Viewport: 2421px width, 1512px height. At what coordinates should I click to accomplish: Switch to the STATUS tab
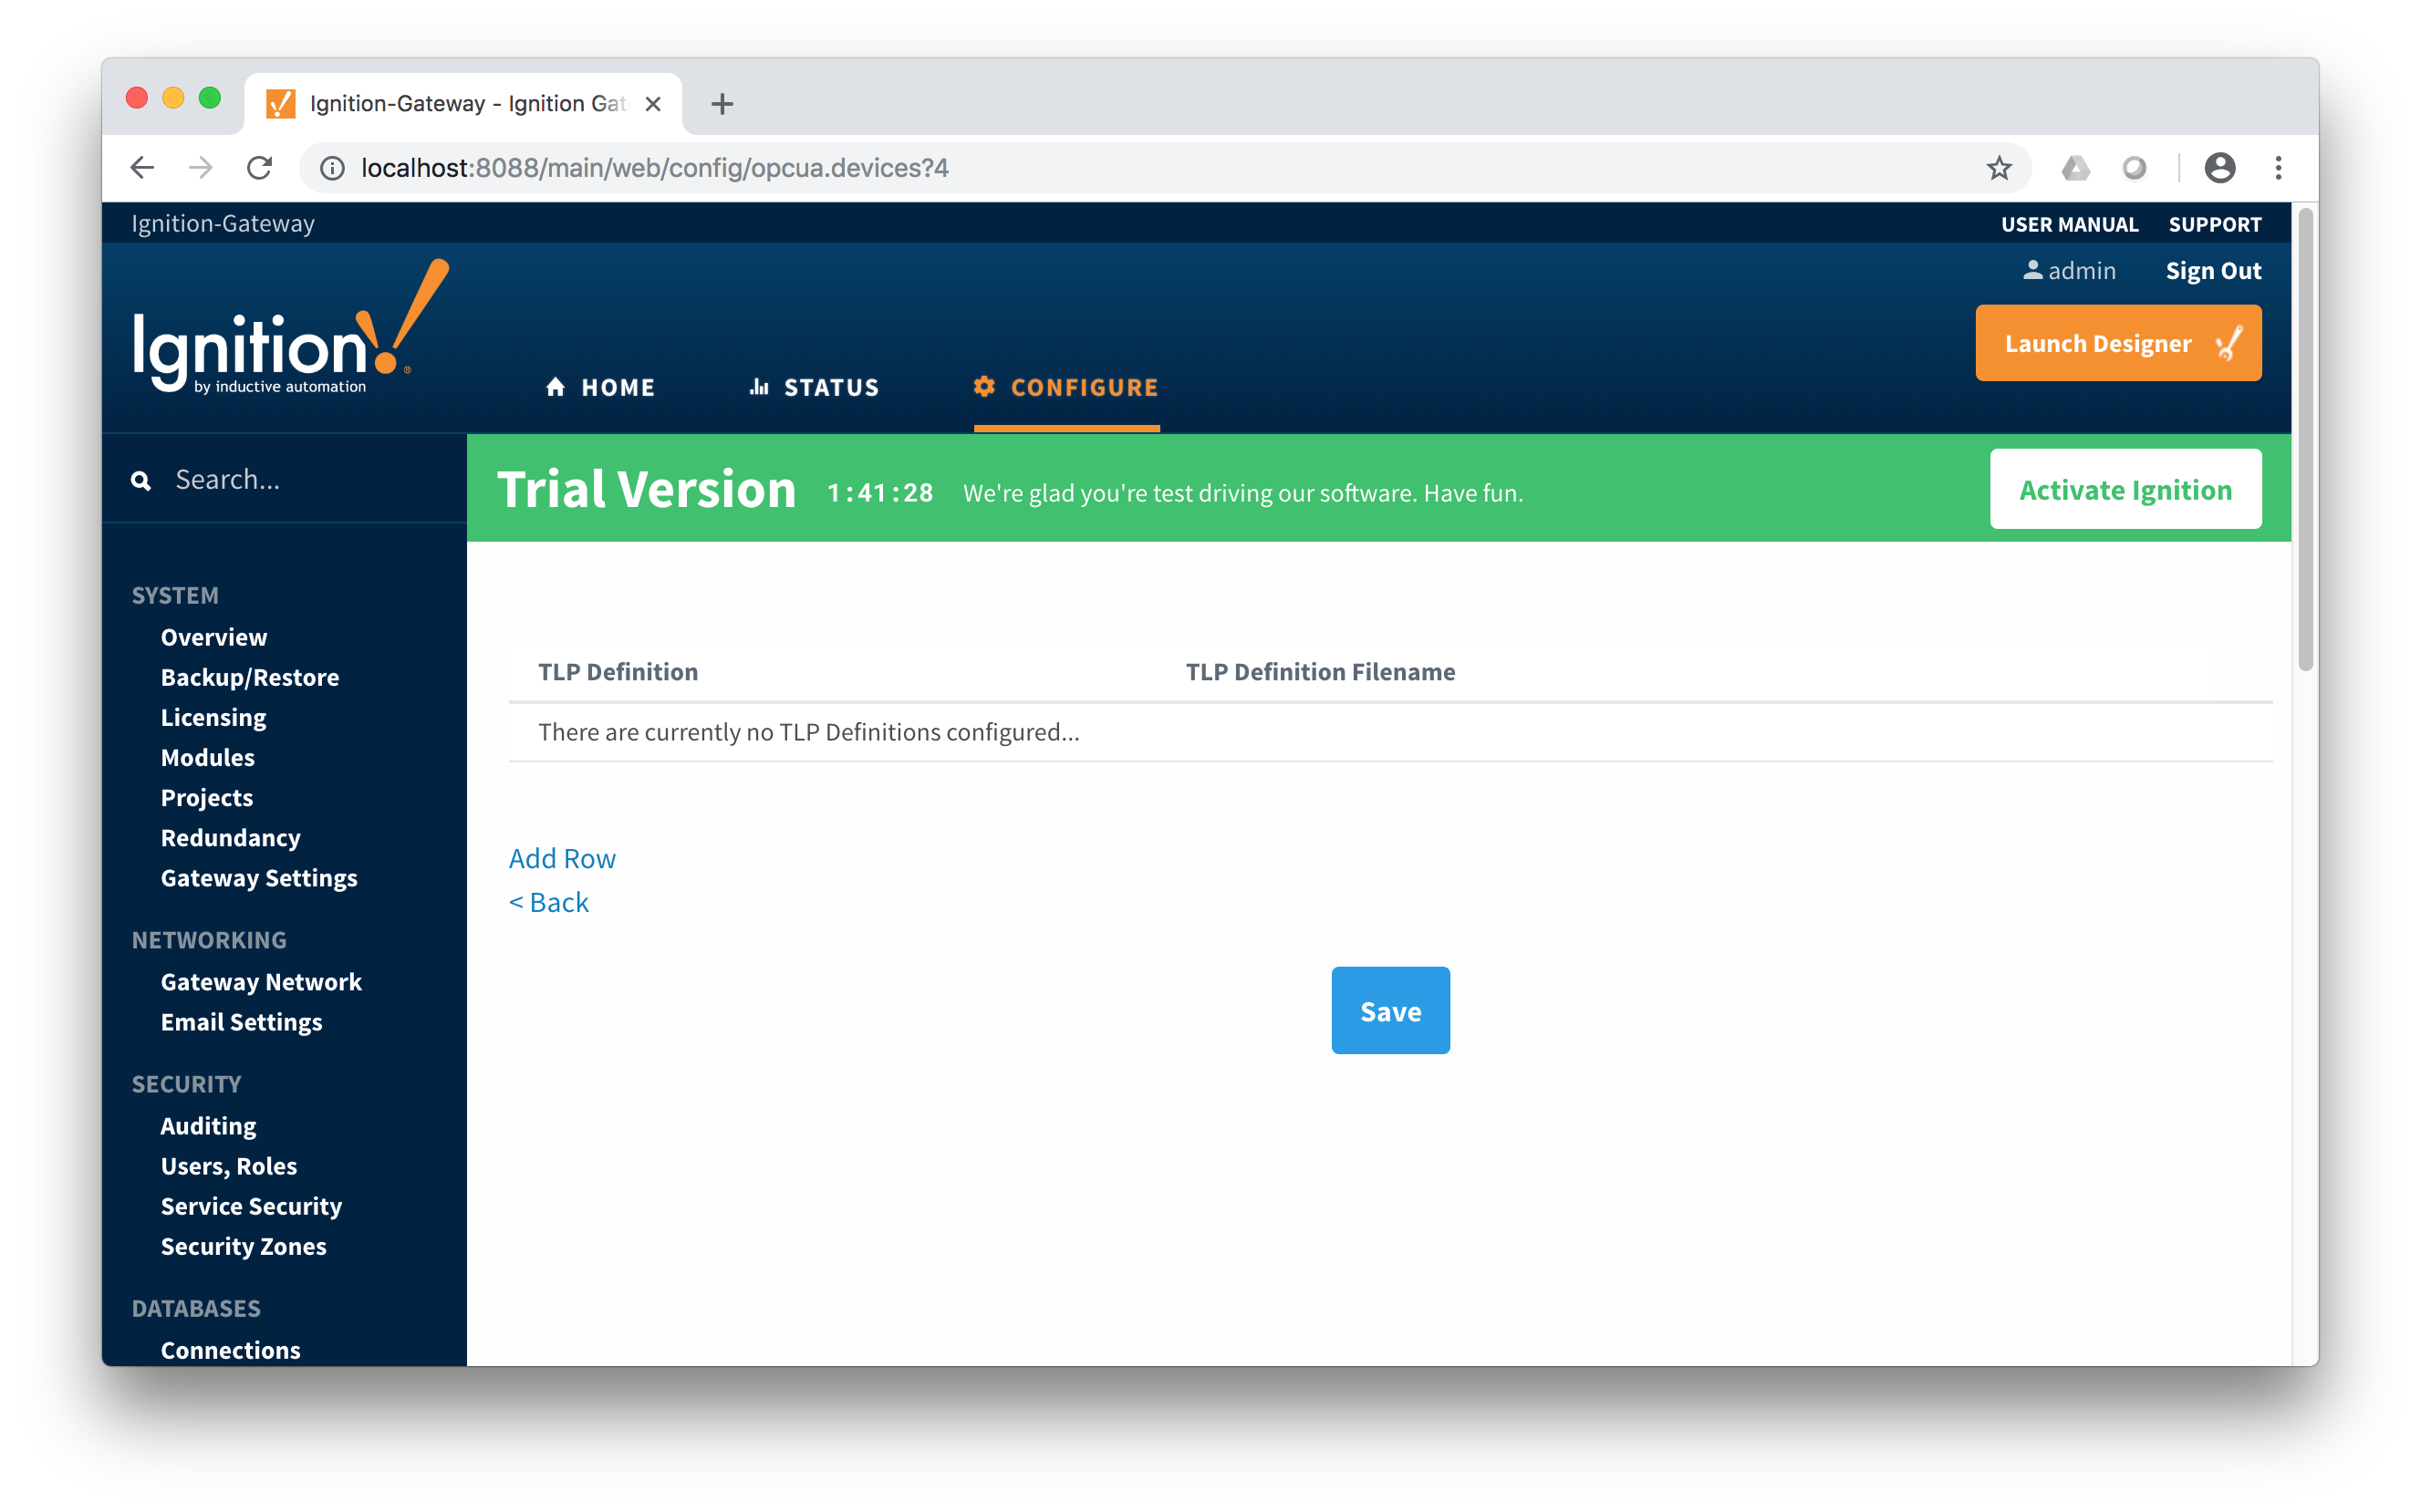pos(814,387)
